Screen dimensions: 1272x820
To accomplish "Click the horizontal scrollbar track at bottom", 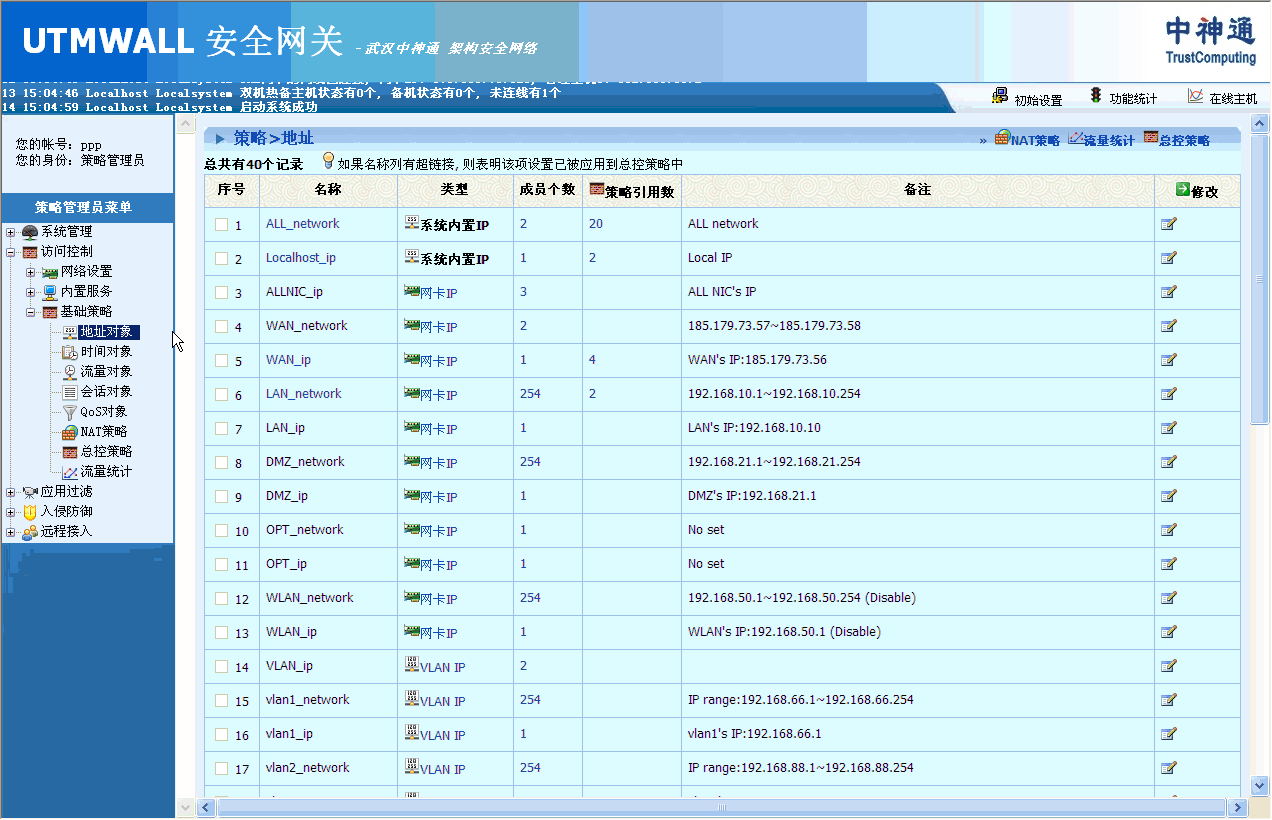I will coord(700,807).
